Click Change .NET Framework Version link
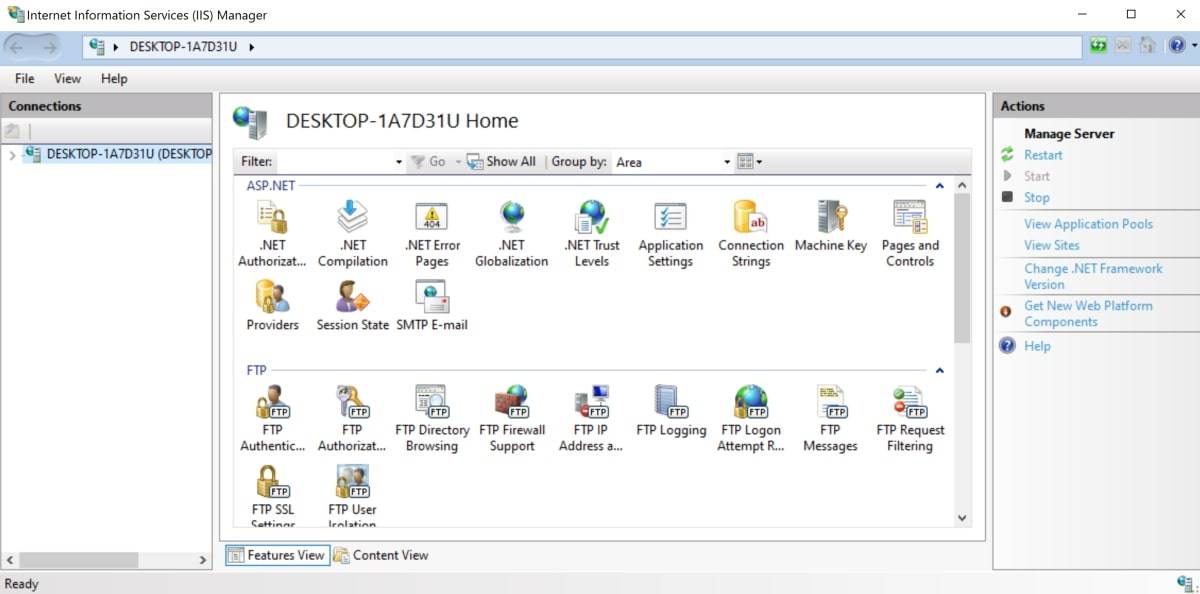 1093,276
